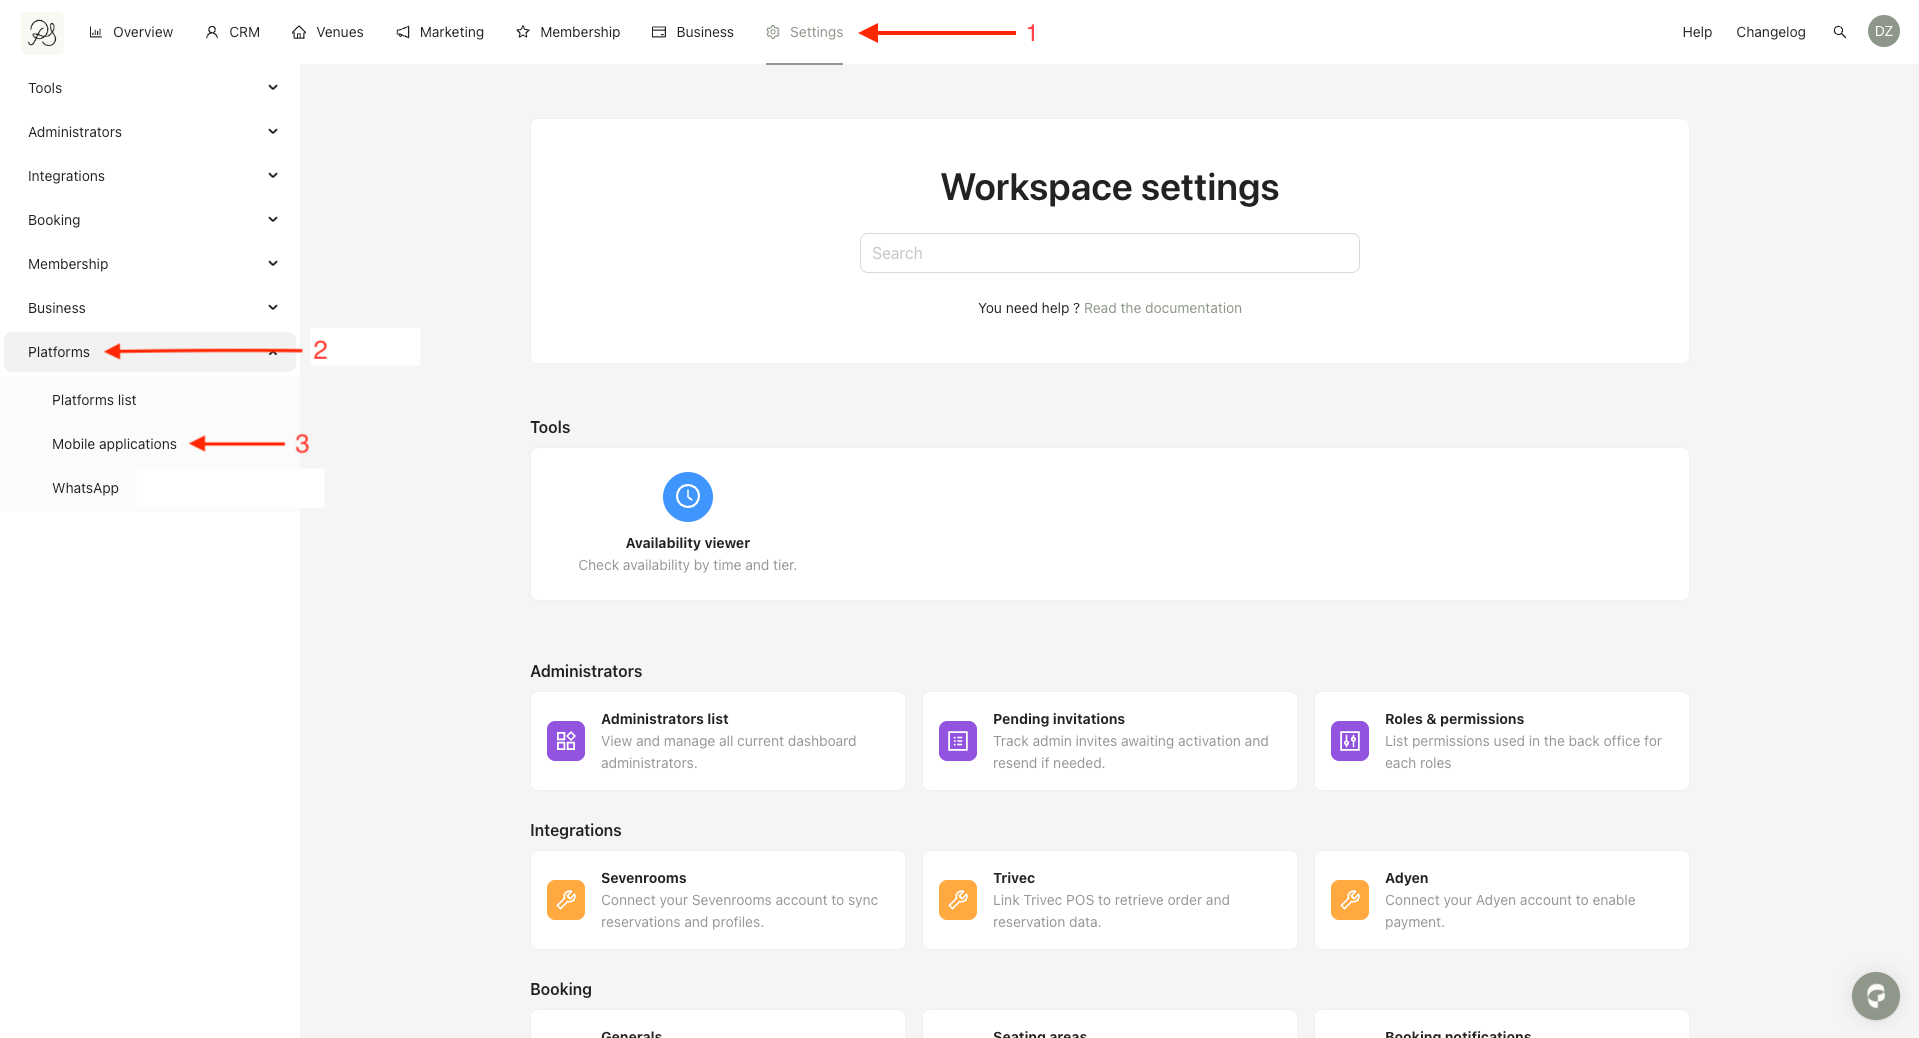Click the Administrators list grid icon

point(566,741)
